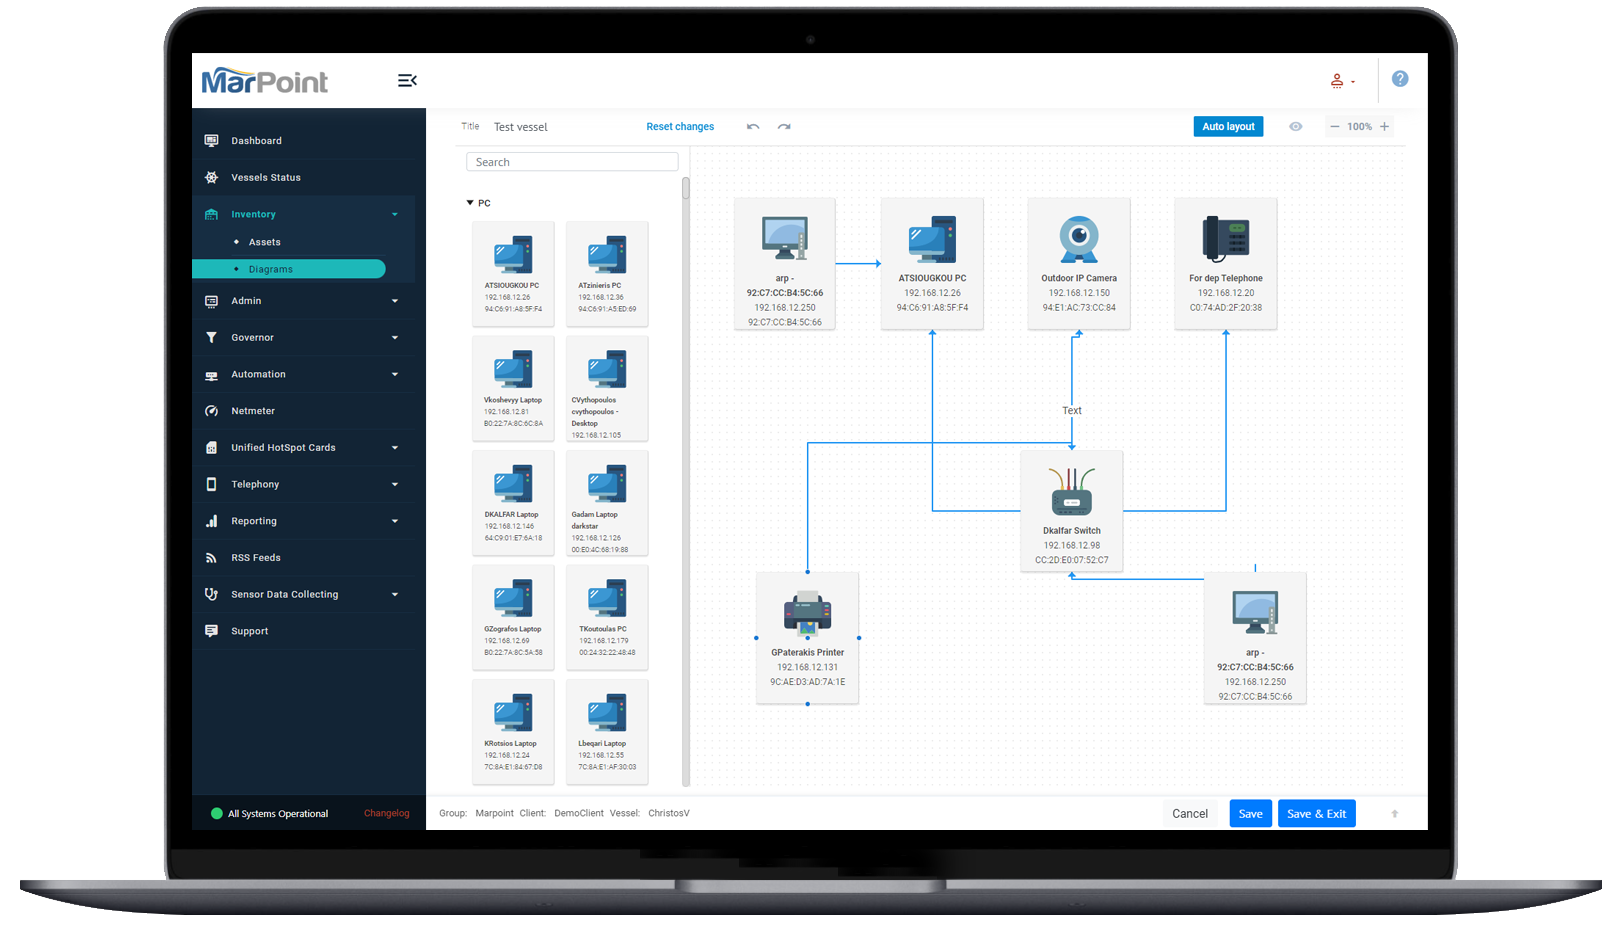Click the Reset changes link
The image size is (1623, 930).
click(680, 126)
